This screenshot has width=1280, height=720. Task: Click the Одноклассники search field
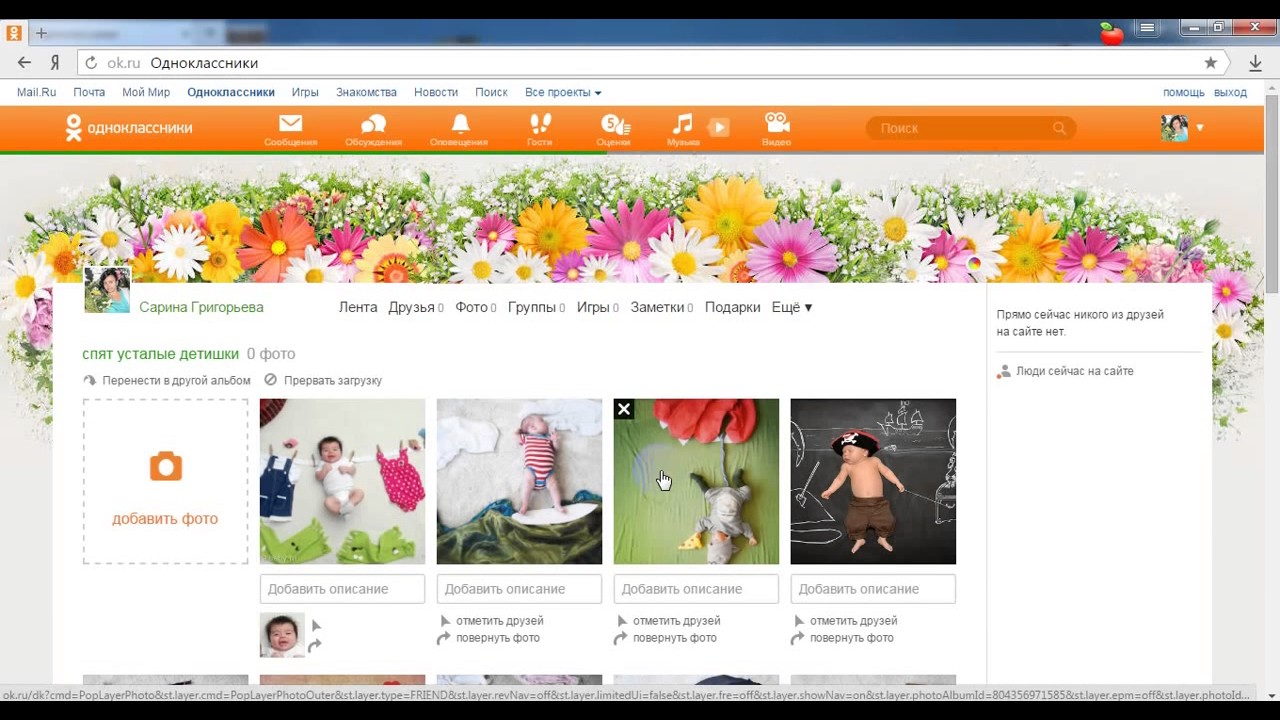pos(971,128)
